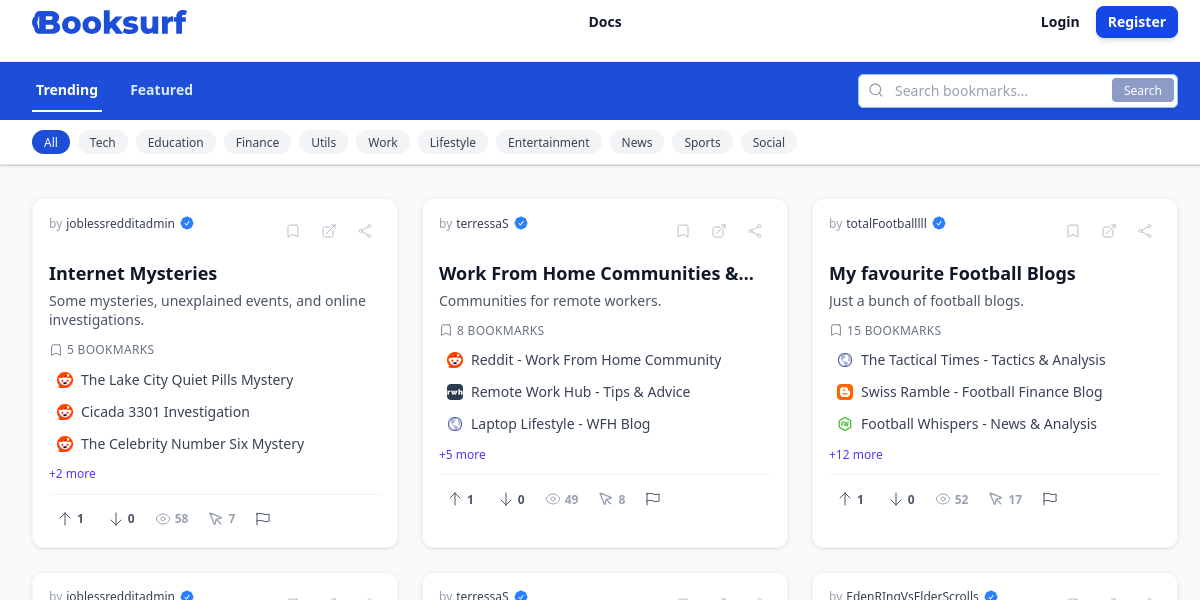Reveal +12 more football blog links
Image resolution: width=1200 pixels, height=600 pixels.
tap(855, 454)
